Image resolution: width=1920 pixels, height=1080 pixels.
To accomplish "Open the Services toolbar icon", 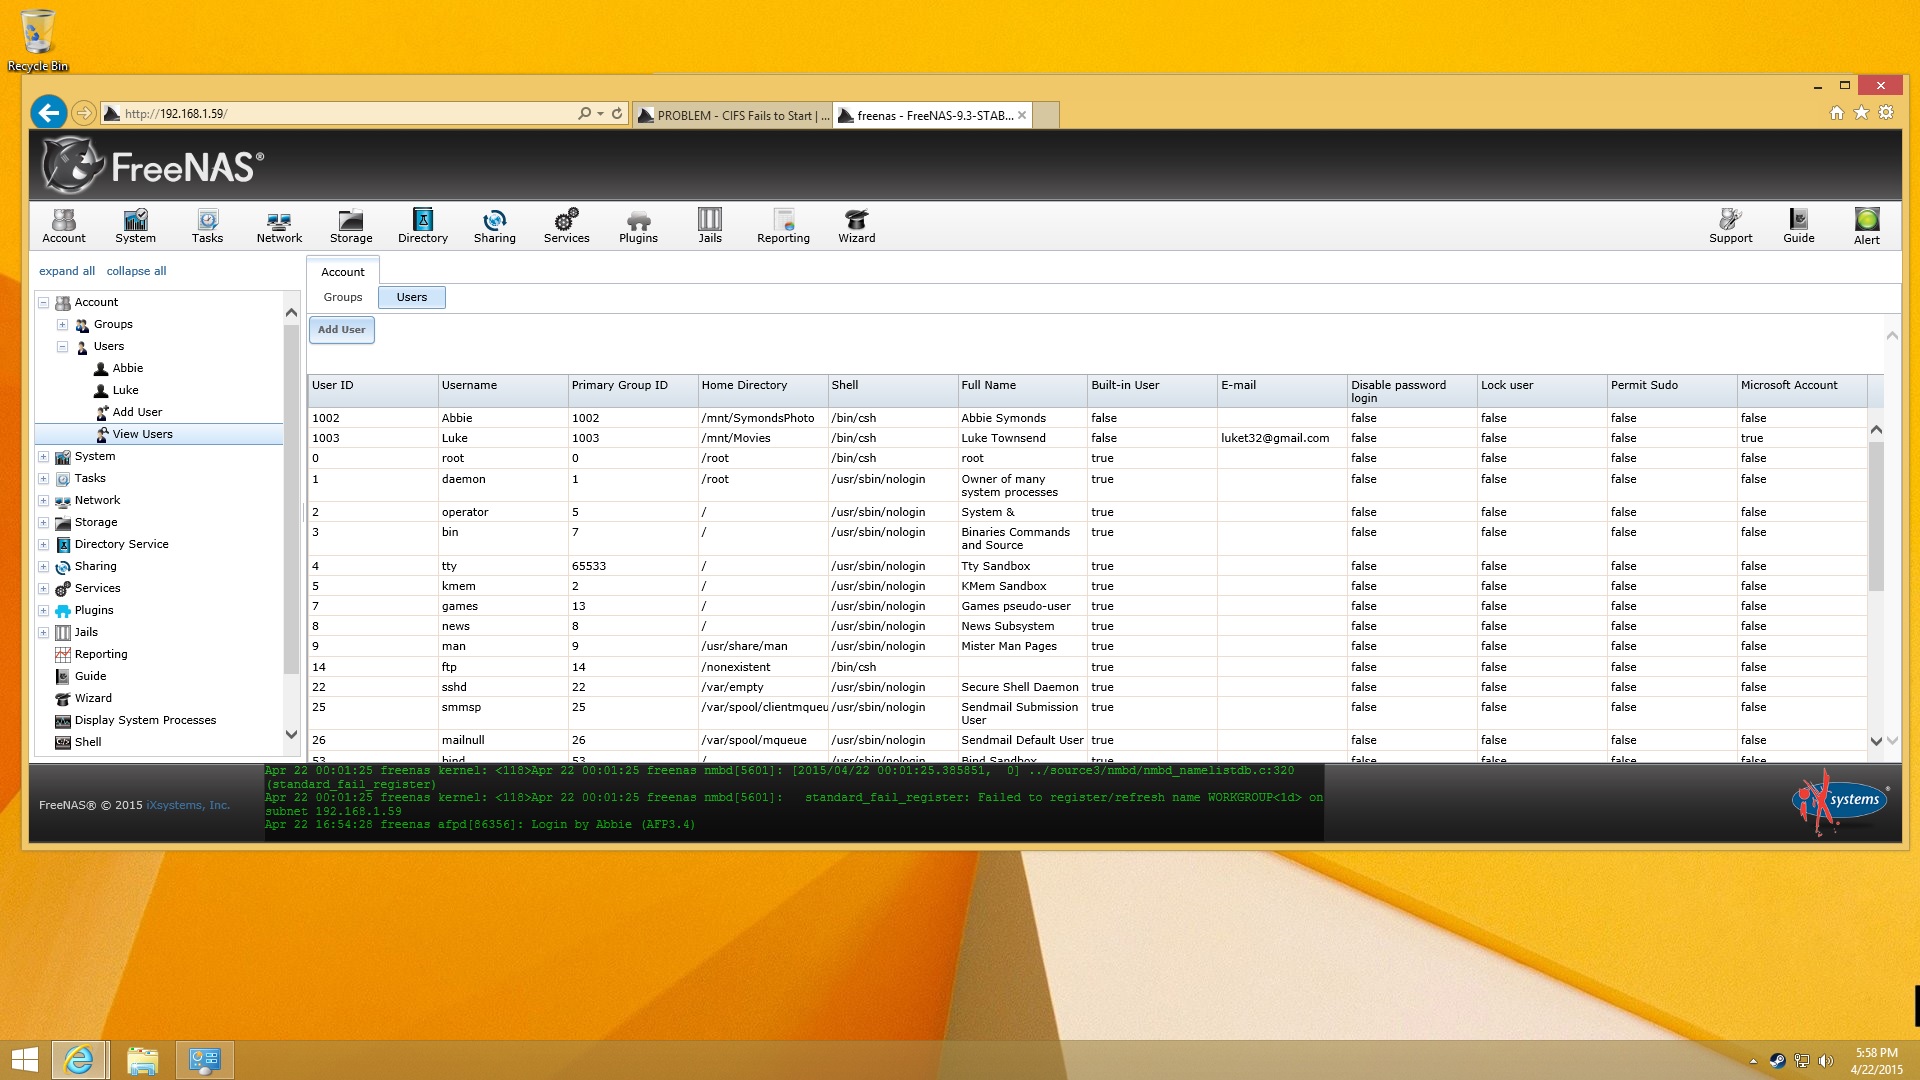I will point(567,226).
